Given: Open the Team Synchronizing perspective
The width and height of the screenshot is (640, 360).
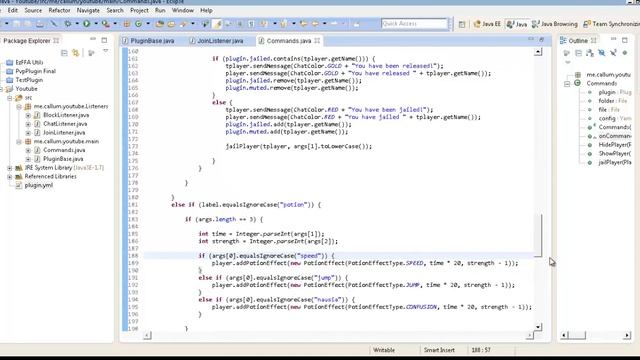Looking at the screenshot, I should (611, 24).
